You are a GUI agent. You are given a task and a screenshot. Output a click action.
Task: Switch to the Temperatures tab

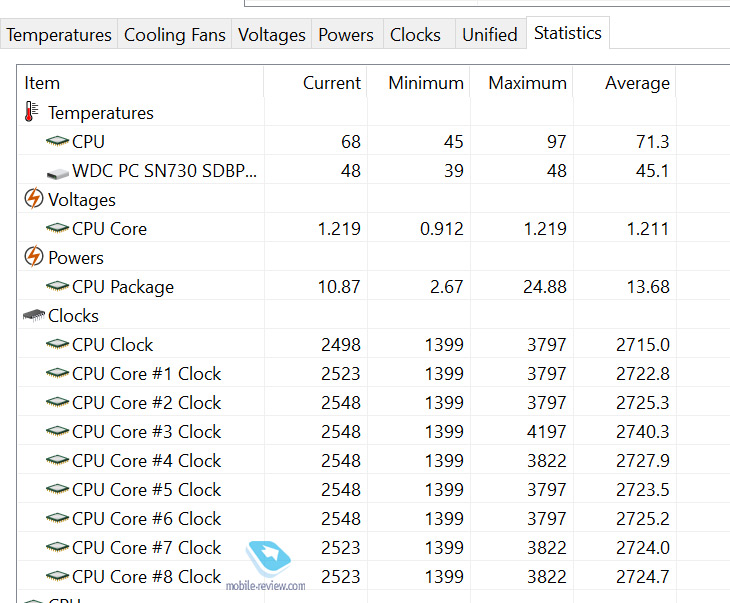pyautogui.click(x=59, y=35)
